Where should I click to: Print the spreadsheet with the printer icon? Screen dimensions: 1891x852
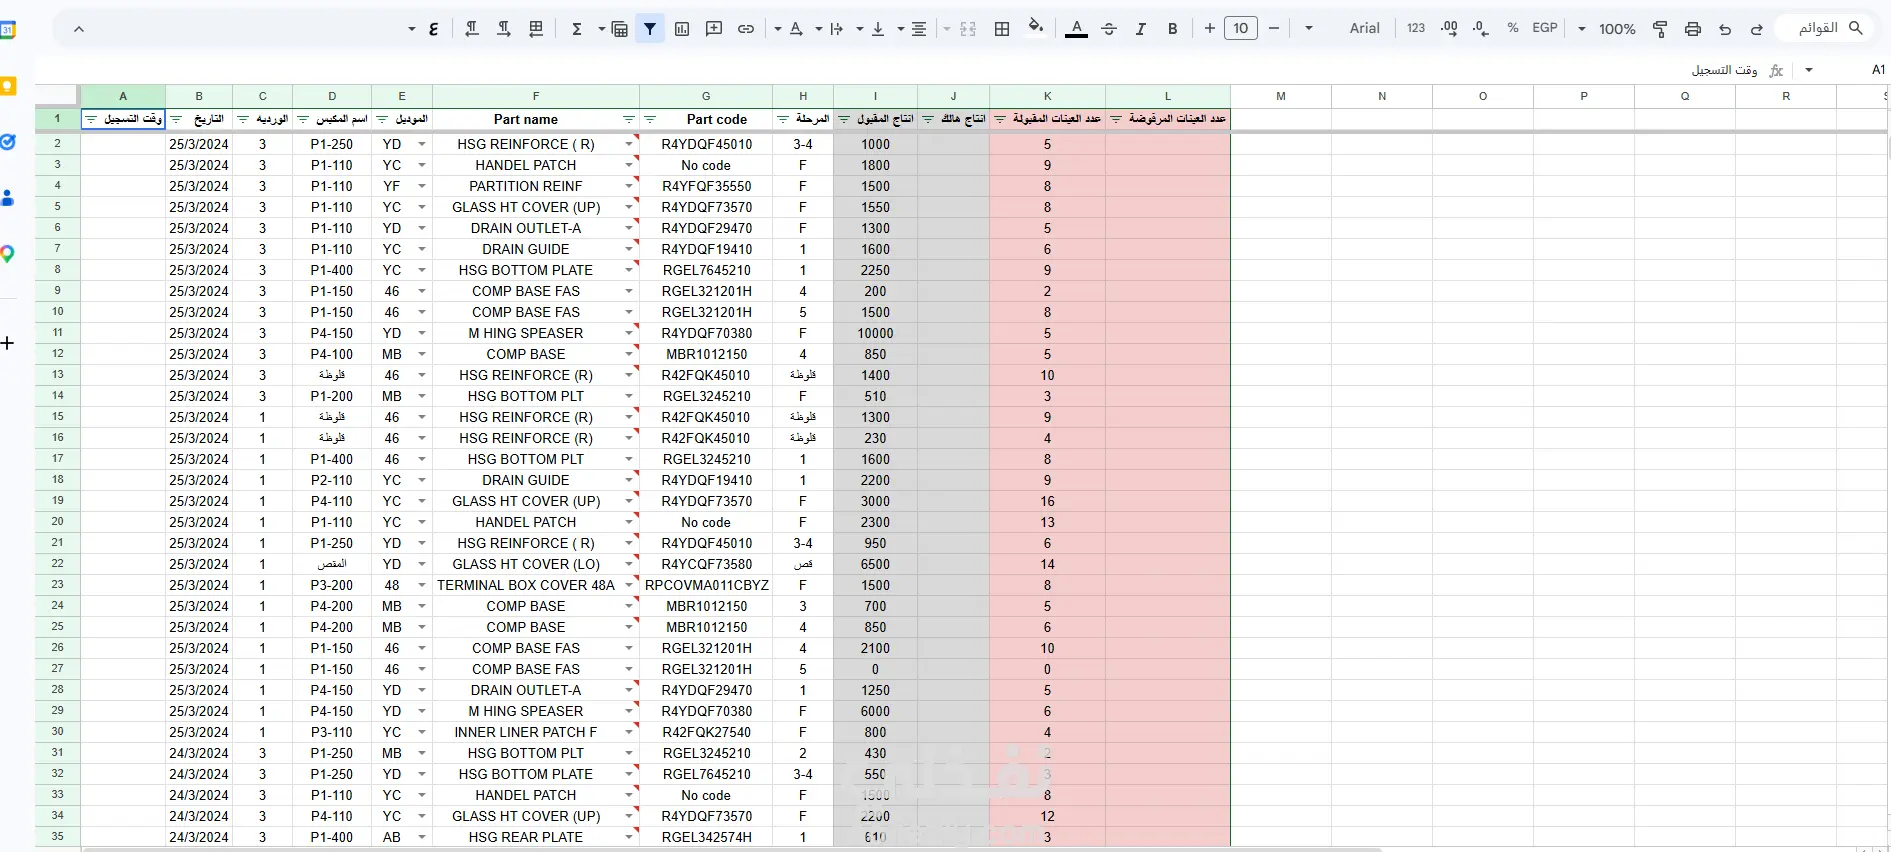tap(1693, 29)
